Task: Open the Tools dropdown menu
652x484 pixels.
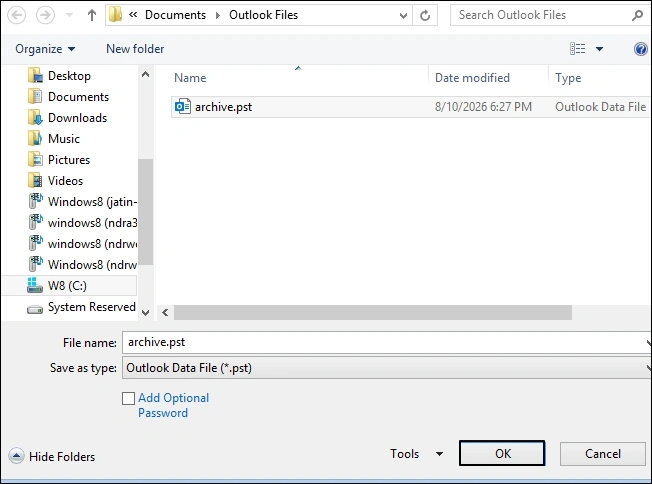Action: (417, 454)
